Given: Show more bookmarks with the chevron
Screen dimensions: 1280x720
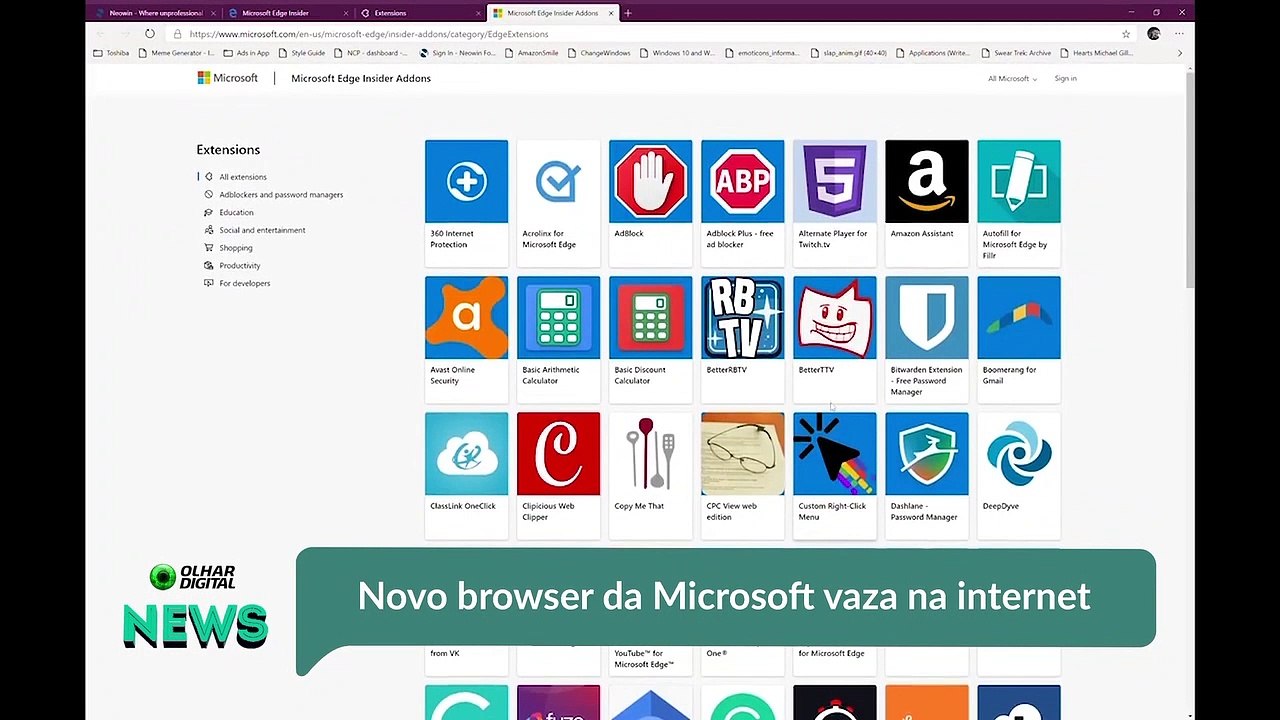Looking at the screenshot, I should click(x=1179, y=53).
